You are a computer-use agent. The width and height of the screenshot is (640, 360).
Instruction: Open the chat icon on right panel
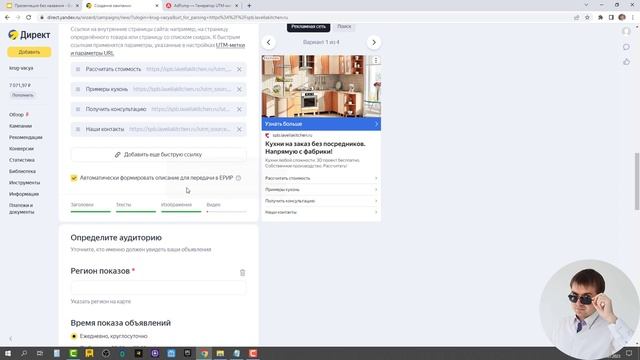click(x=626, y=47)
